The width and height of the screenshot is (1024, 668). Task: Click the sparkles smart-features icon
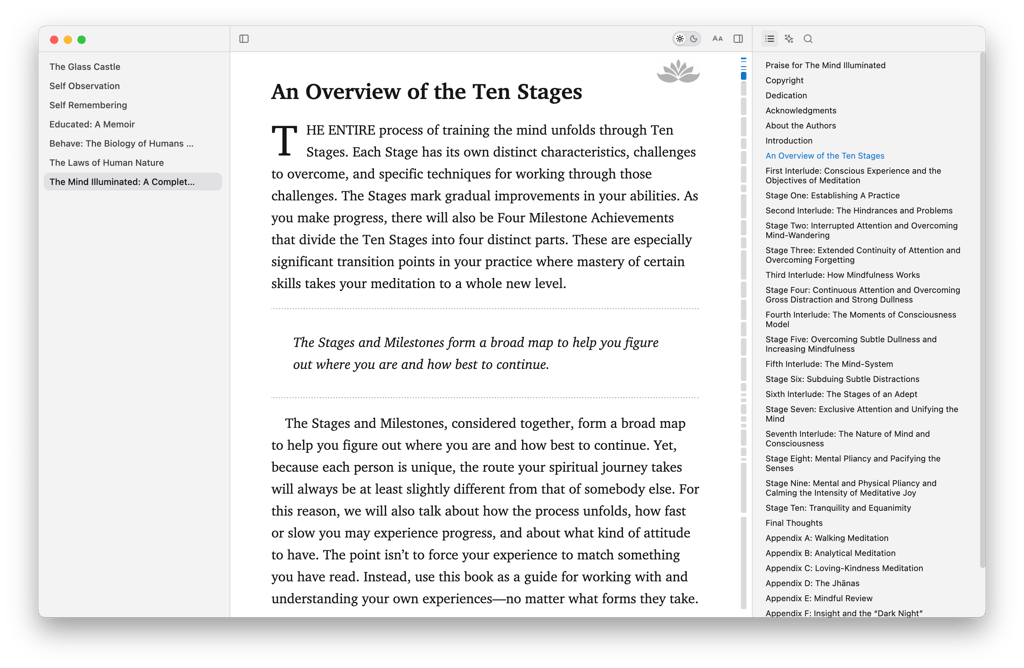click(788, 38)
